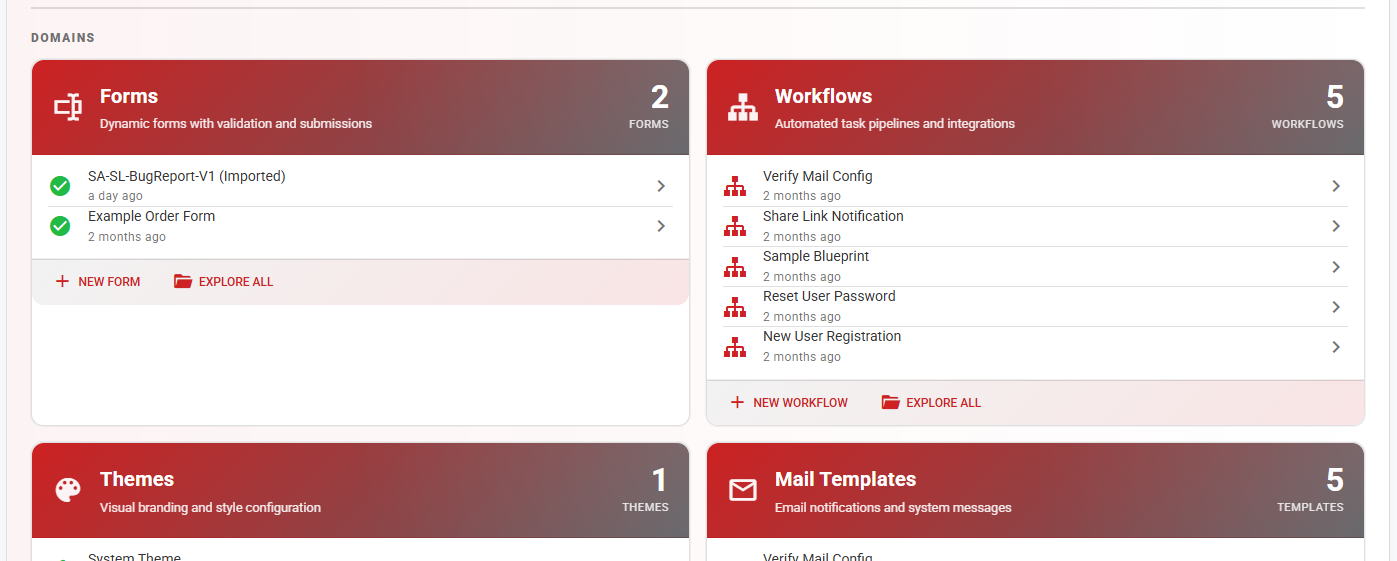The image size is (1397, 561).
Task: Select the SA-SL-BugReport-V1 (Imported) form name
Action: [187, 176]
